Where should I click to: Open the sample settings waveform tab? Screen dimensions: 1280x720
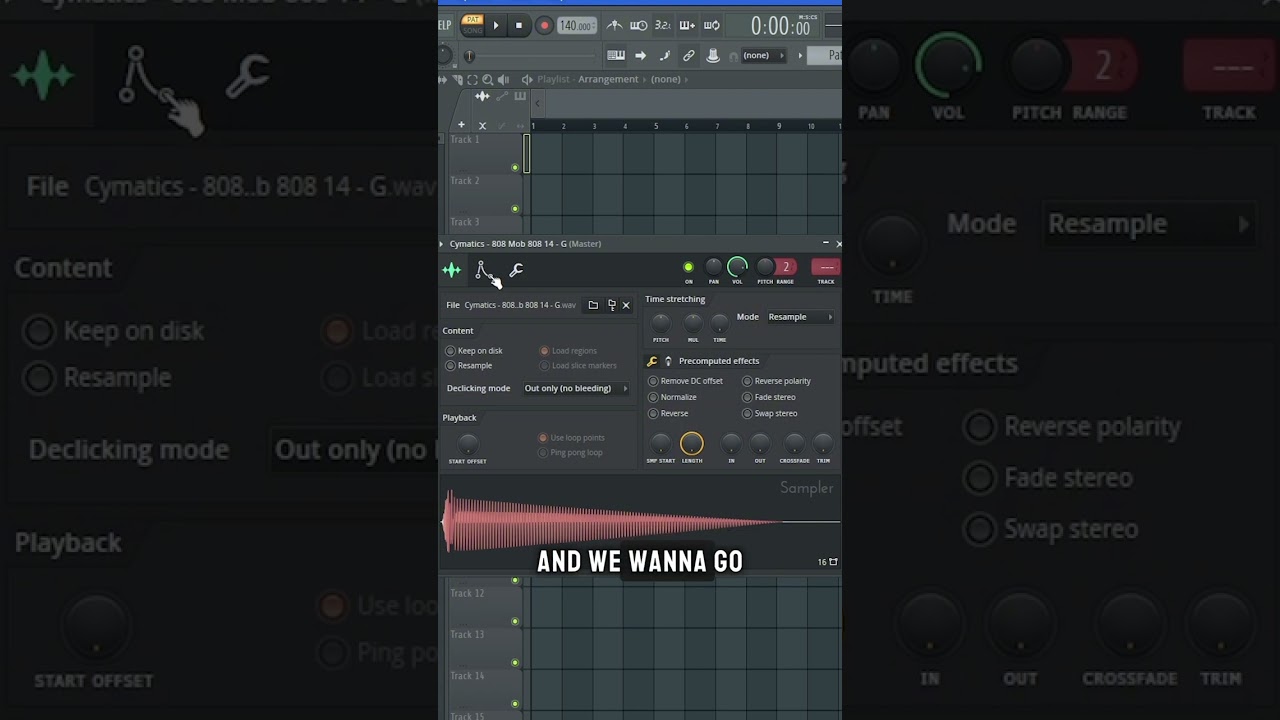click(452, 270)
